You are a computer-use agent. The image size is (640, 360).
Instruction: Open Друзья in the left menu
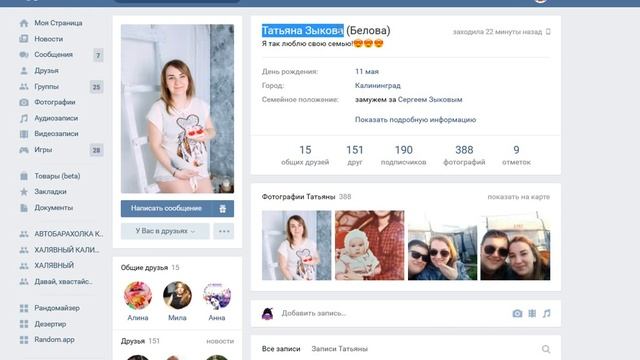point(47,71)
